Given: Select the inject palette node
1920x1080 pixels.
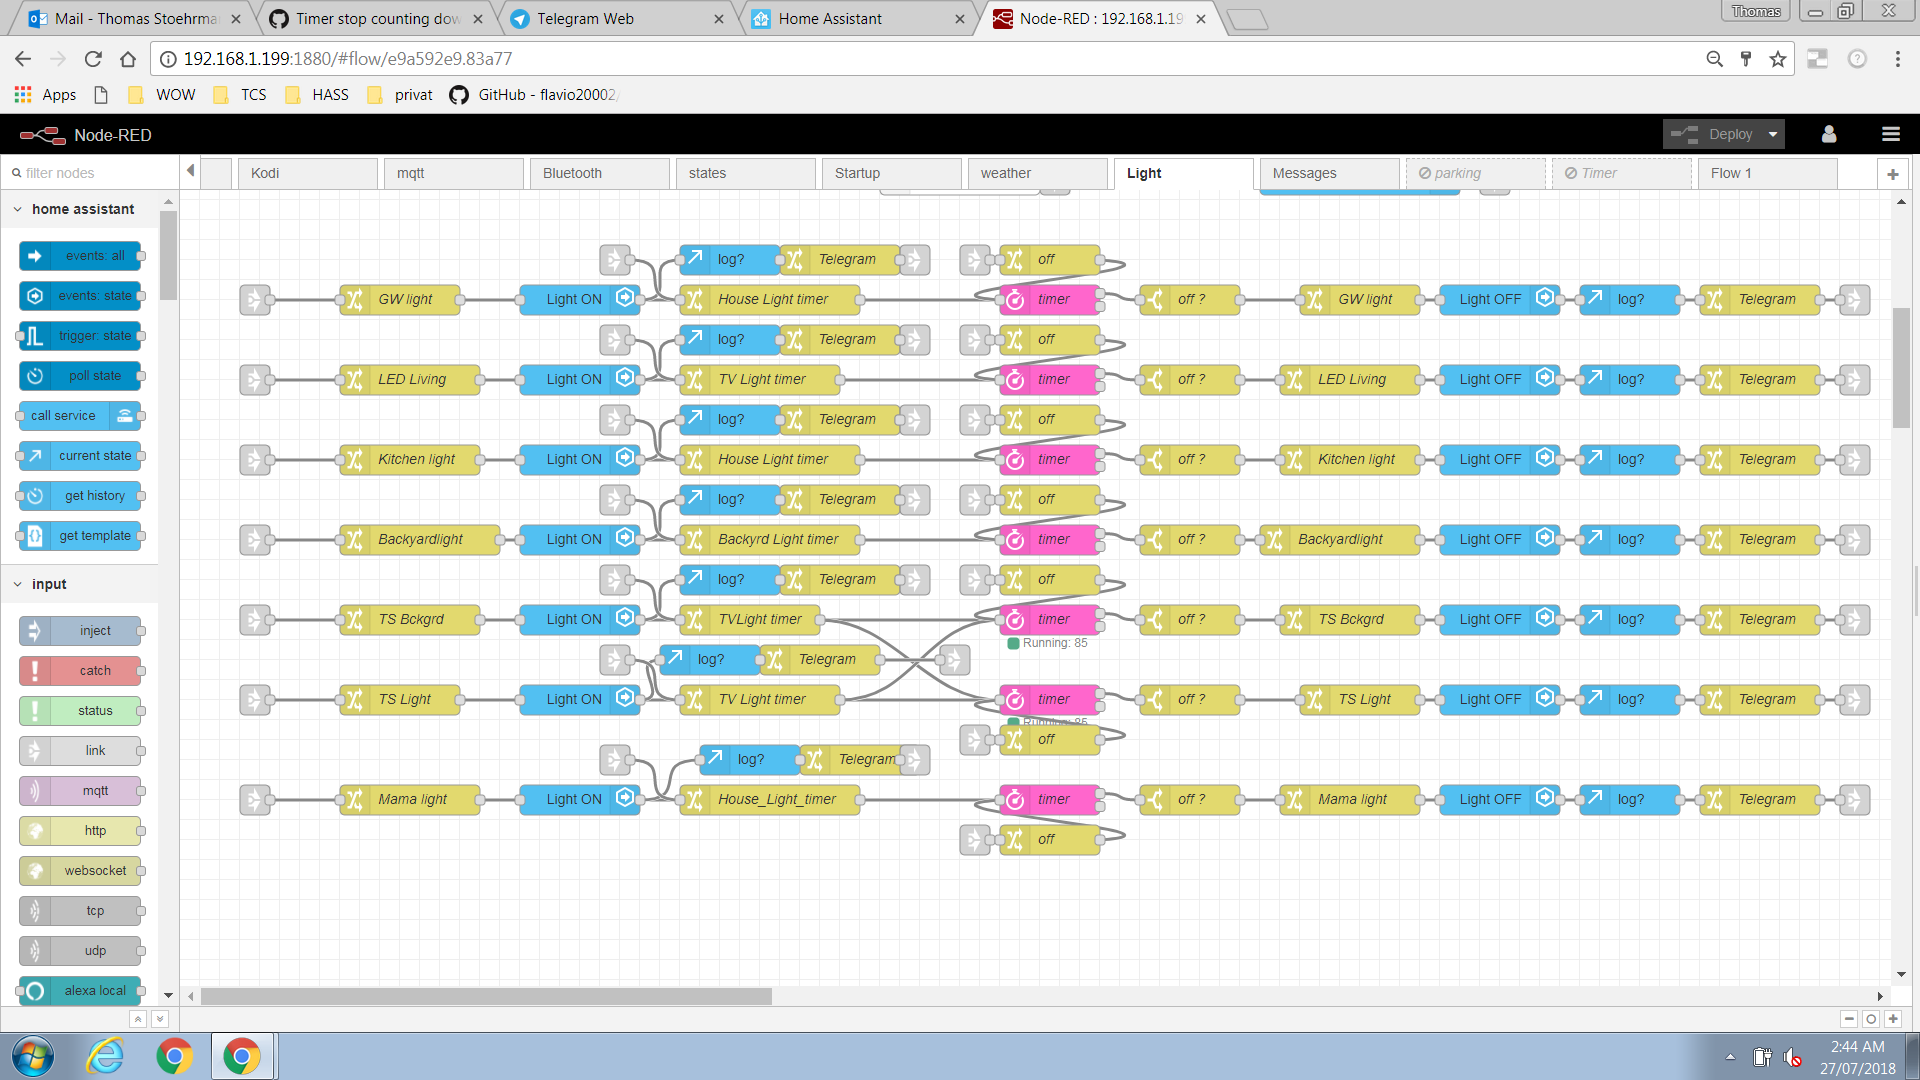Looking at the screenshot, I should coord(80,631).
